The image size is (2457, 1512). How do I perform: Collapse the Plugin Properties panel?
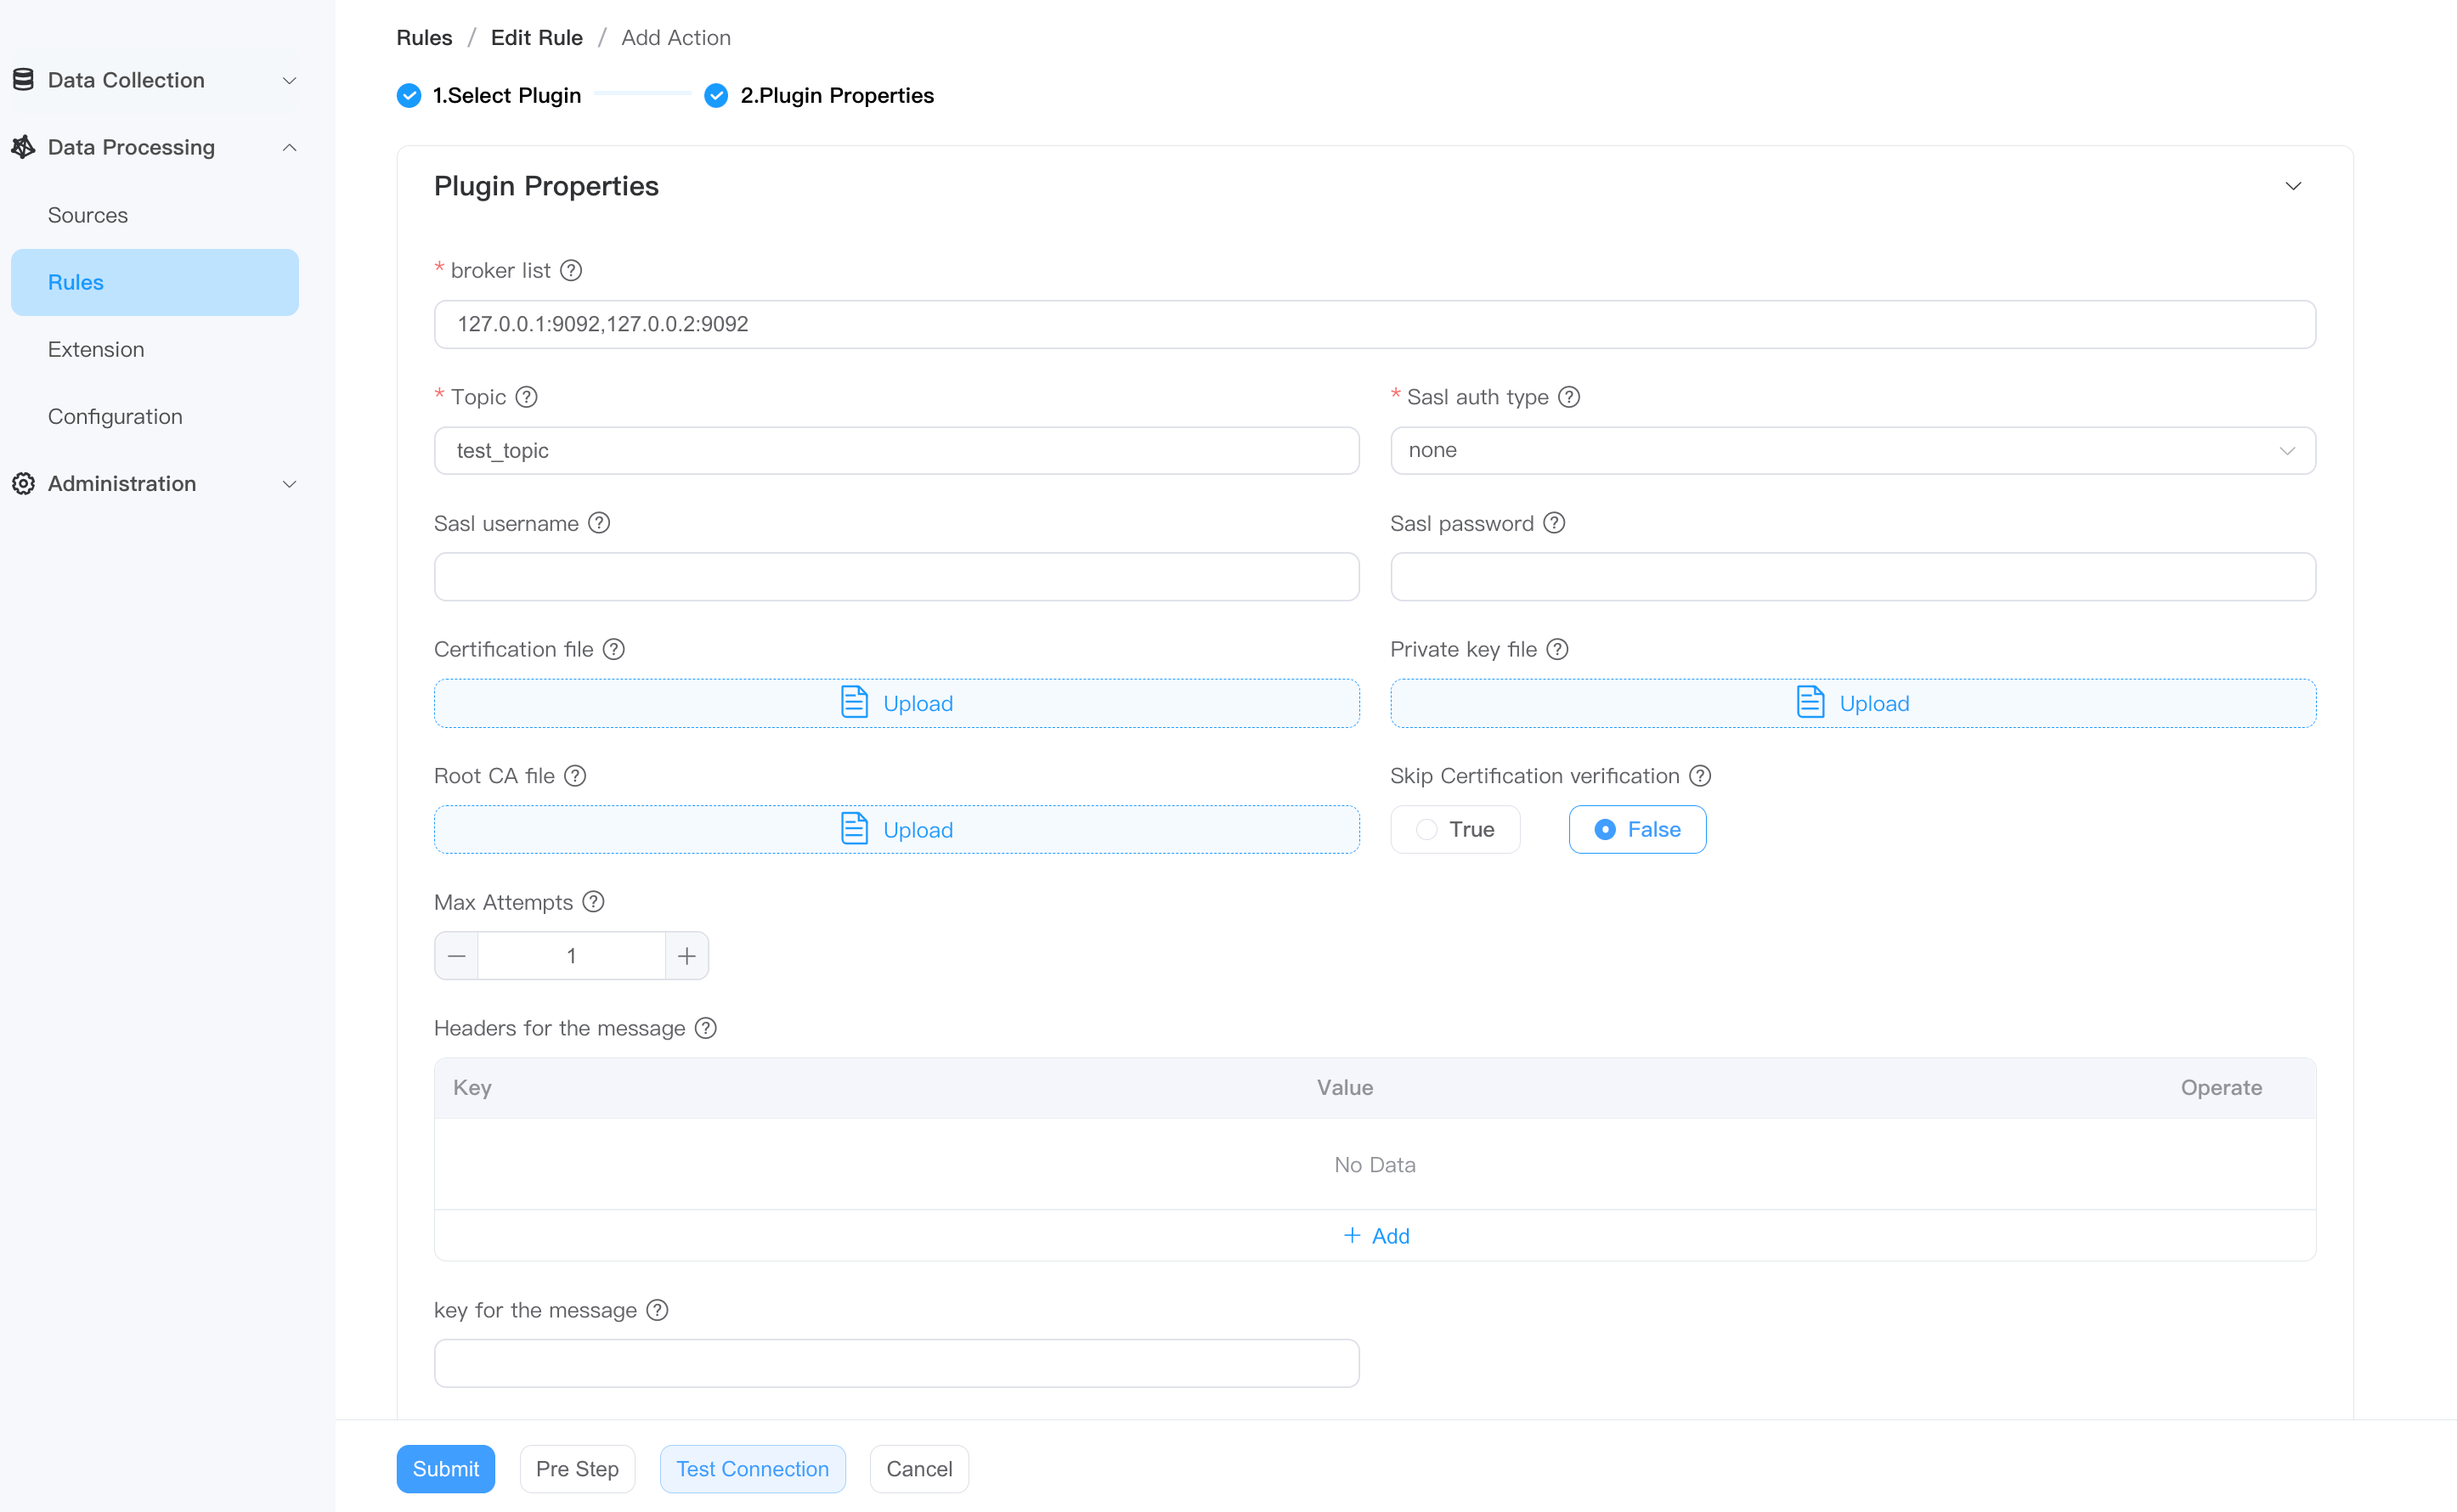pos(2293,186)
